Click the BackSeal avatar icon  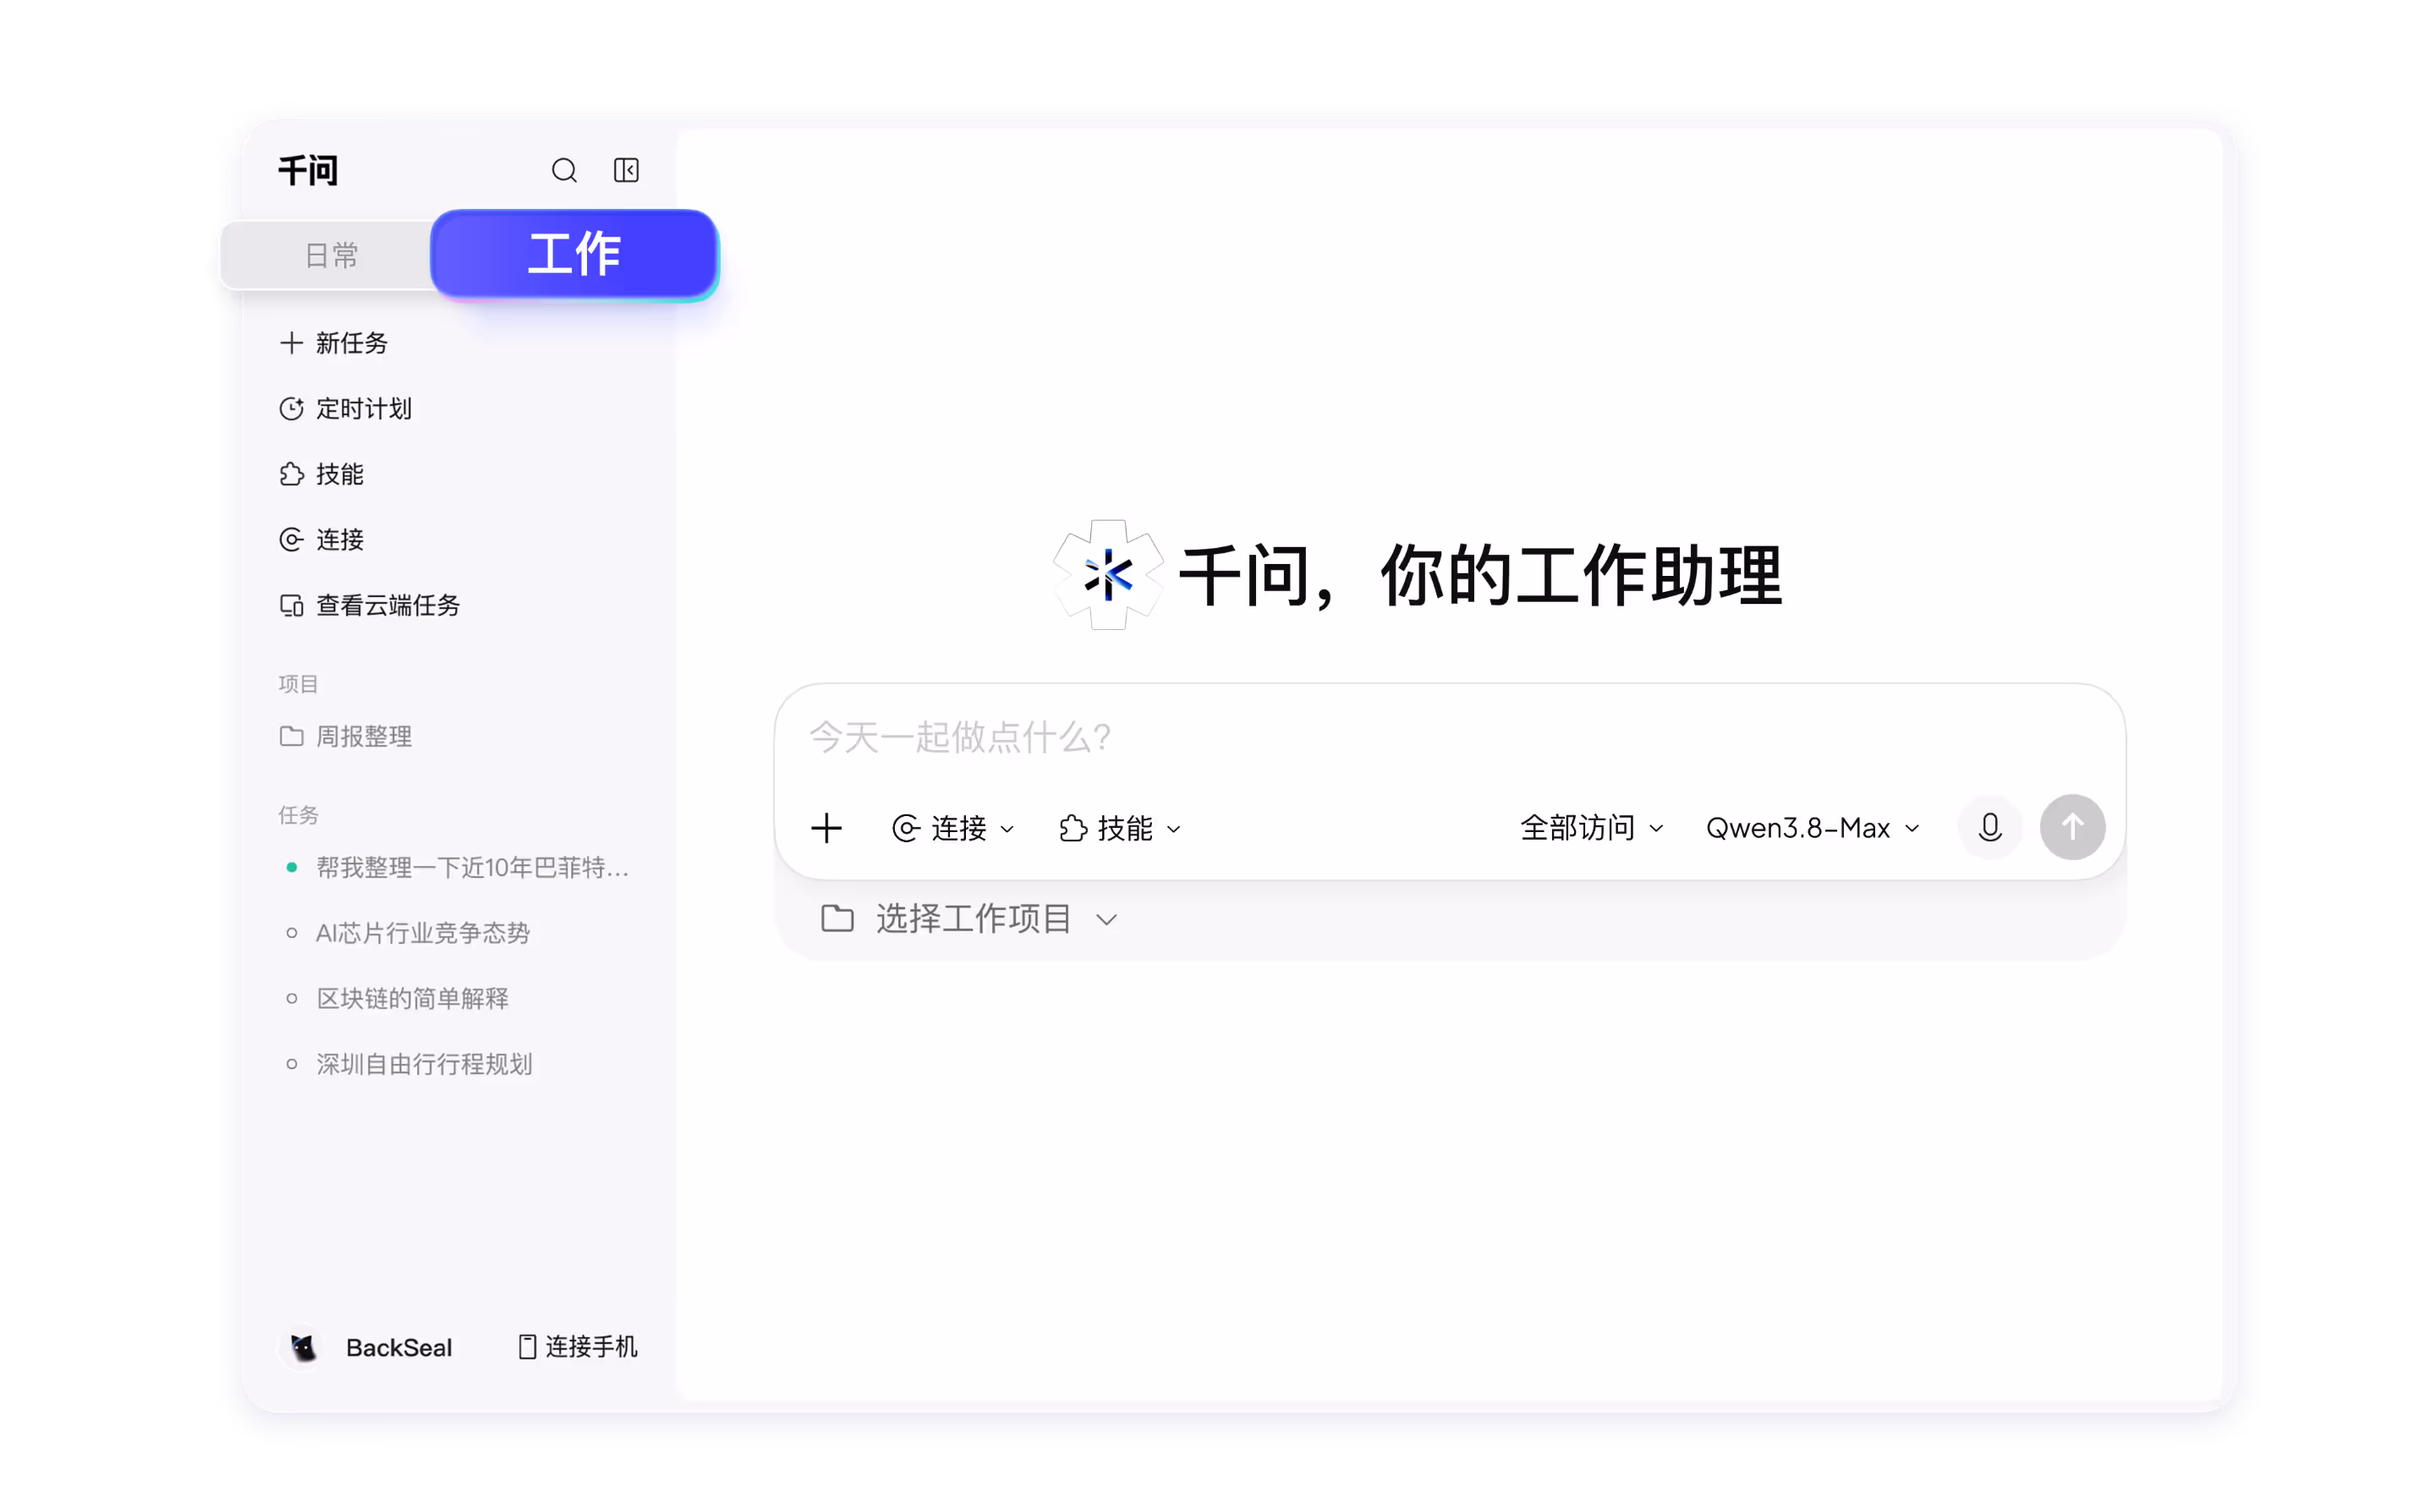[303, 1348]
